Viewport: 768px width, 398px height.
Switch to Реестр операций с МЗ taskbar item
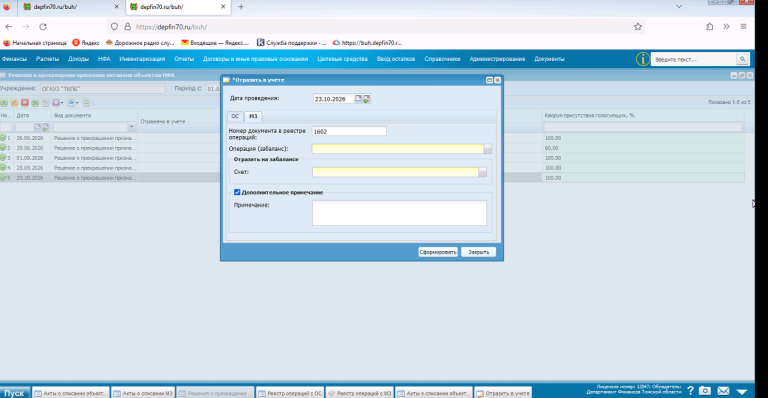click(x=360, y=393)
